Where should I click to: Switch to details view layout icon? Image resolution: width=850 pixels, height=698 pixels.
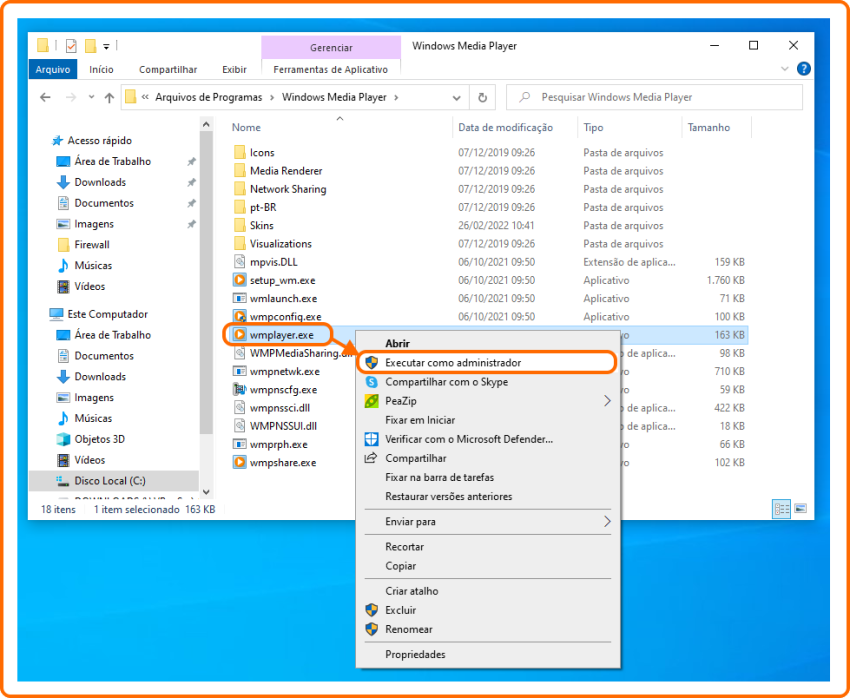[x=781, y=509]
